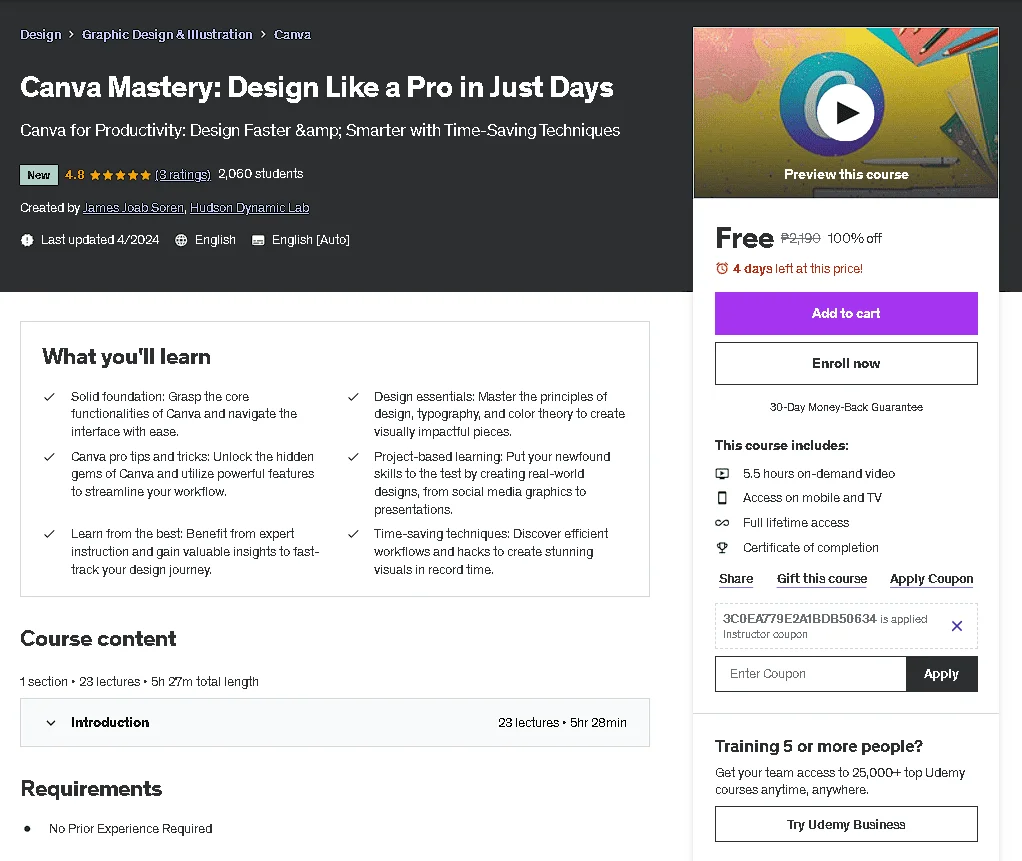The width and height of the screenshot is (1022, 861).
Task: Click the checkmark beside Learn from the best
Action: (49, 534)
